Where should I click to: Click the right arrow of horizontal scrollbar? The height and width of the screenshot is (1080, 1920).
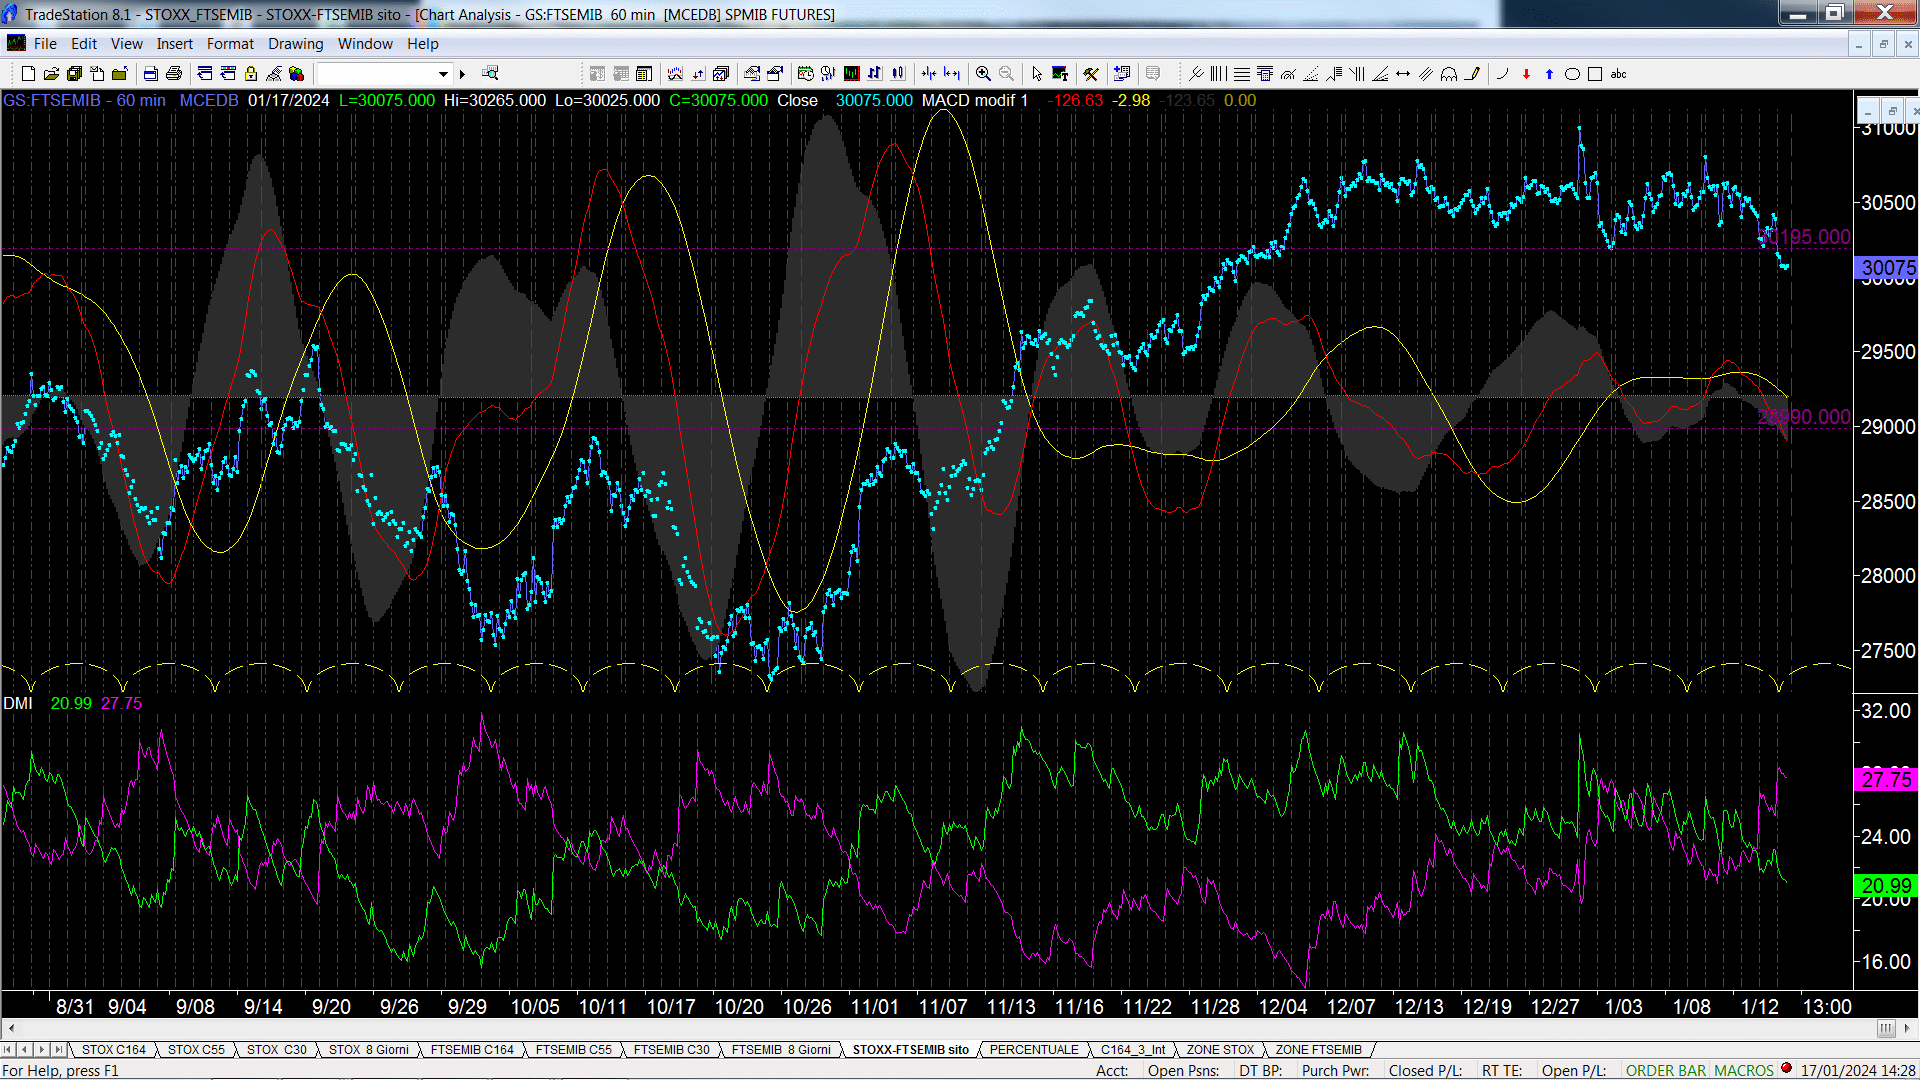[1908, 1029]
